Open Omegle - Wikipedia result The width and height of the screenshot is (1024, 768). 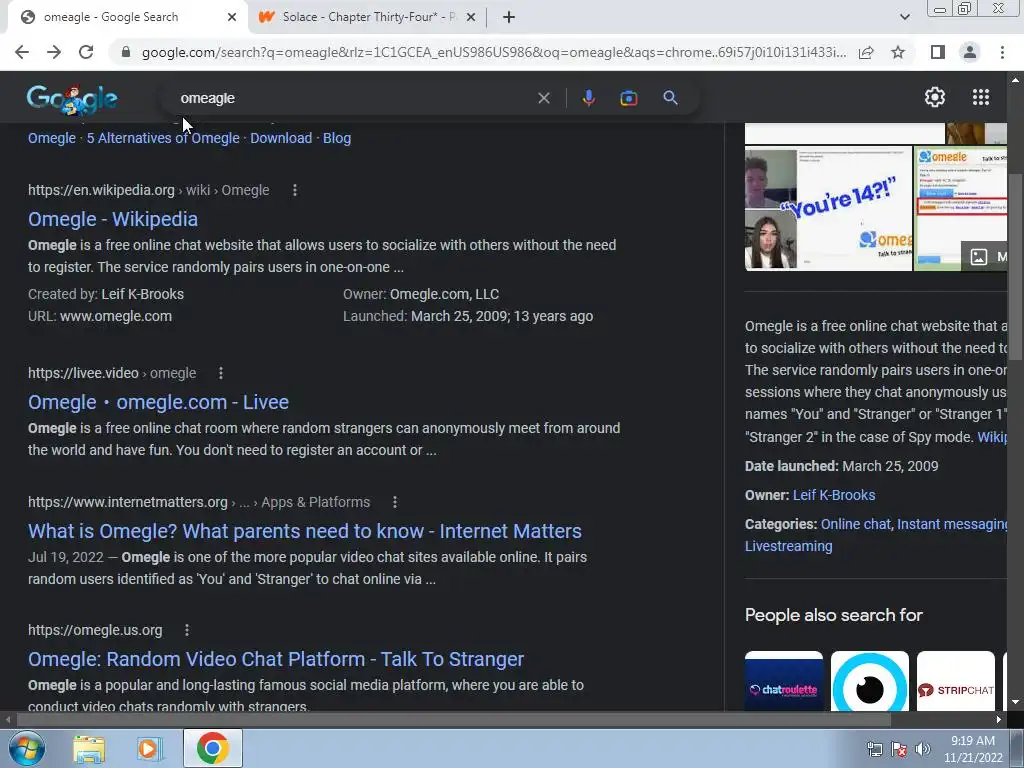point(113,219)
